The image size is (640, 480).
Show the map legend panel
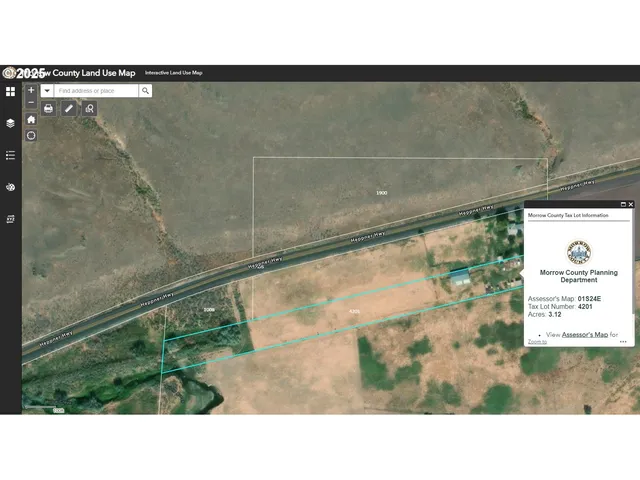point(11,155)
